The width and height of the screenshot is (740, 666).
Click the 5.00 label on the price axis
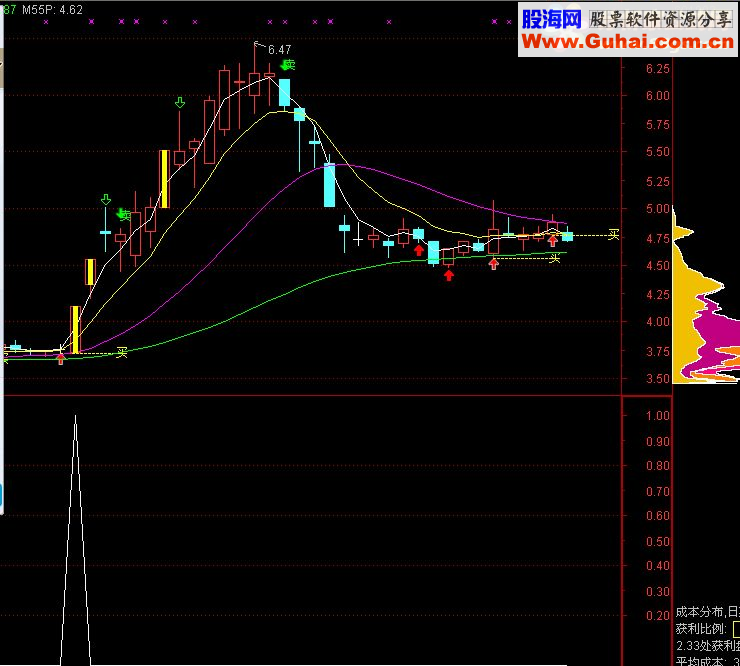click(657, 208)
